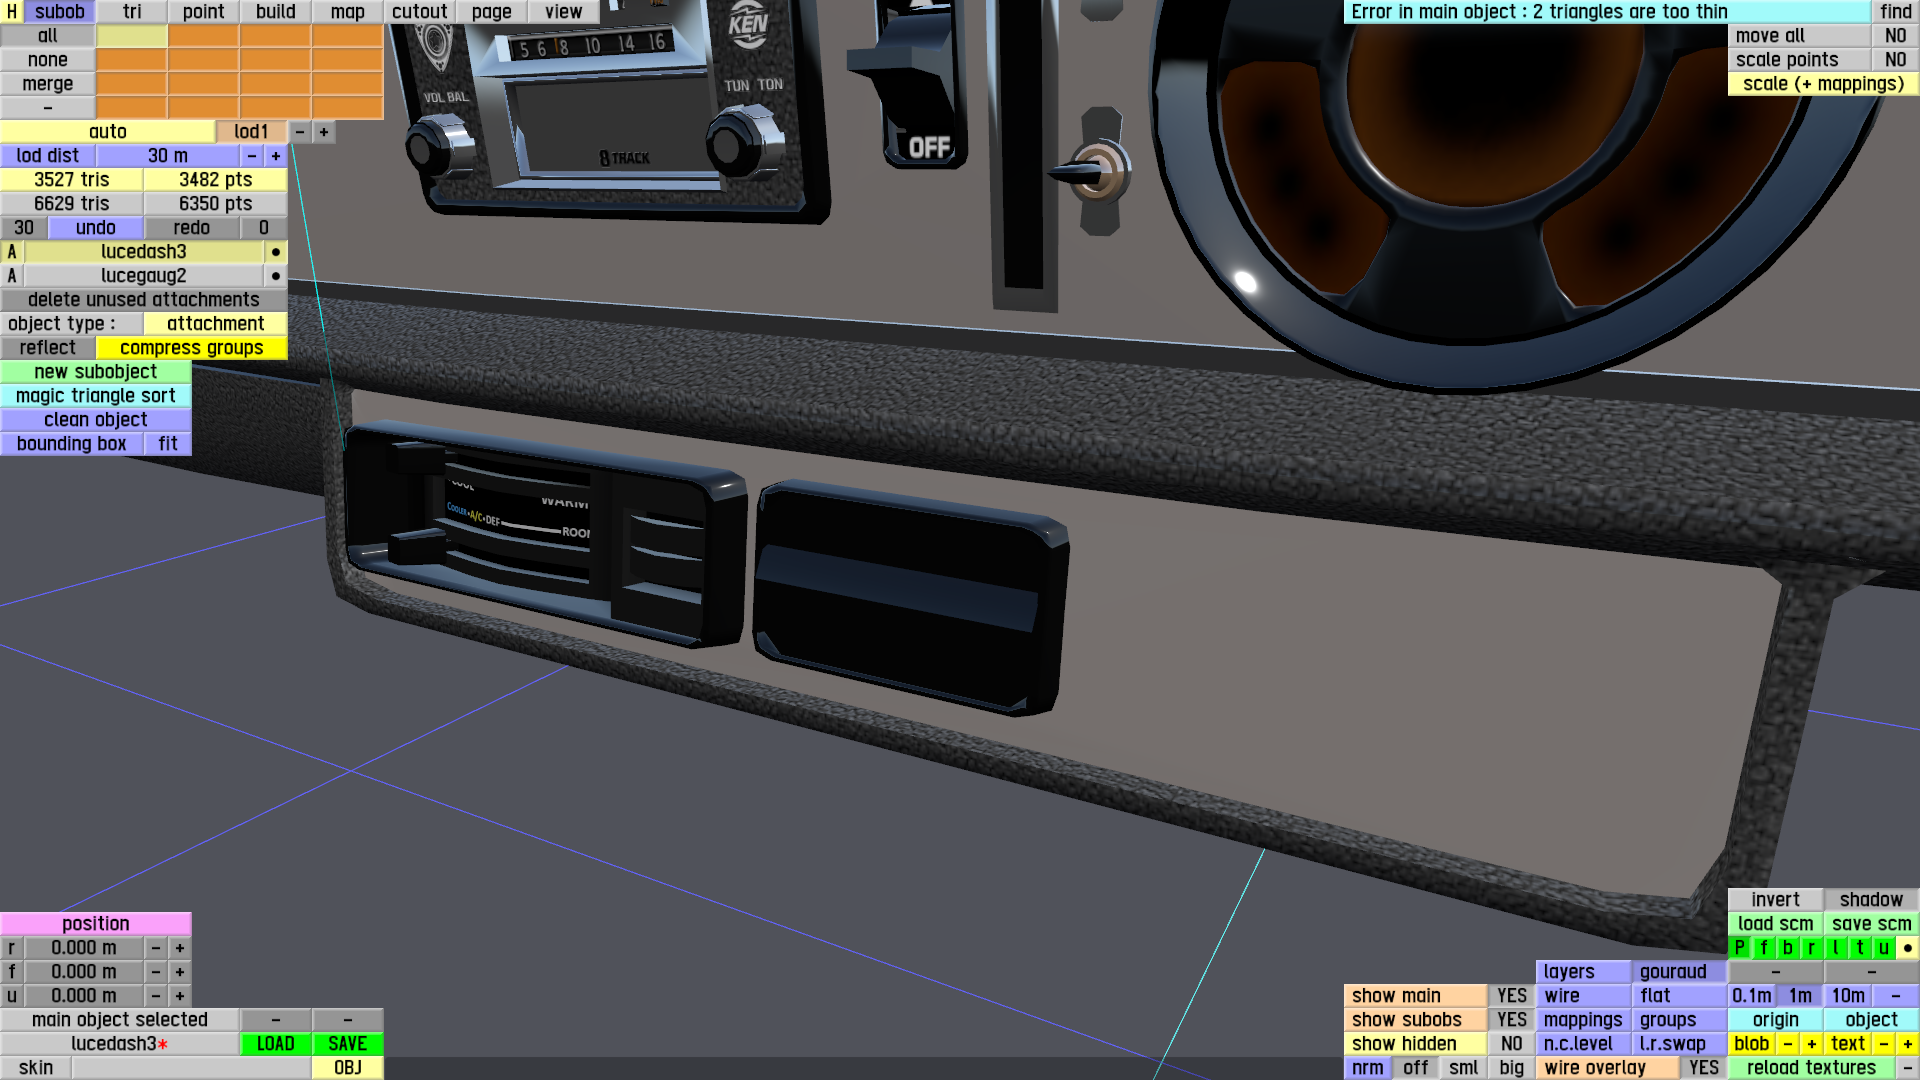This screenshot has height=1080, width=1920.
Task: Toggle show main YES setting
Action: click(1511, 996)
